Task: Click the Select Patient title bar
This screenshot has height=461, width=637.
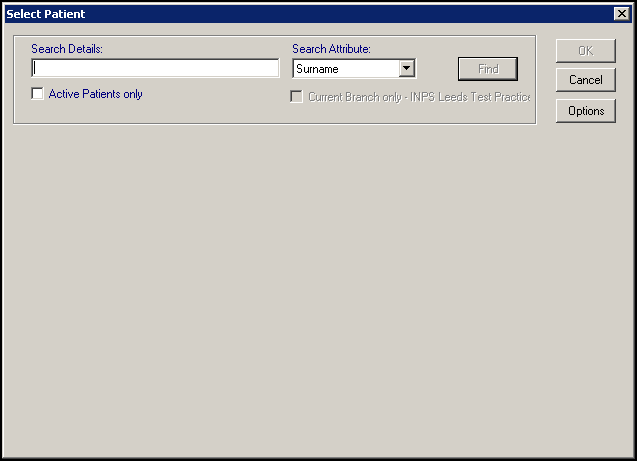Action: tap(300, 14)
